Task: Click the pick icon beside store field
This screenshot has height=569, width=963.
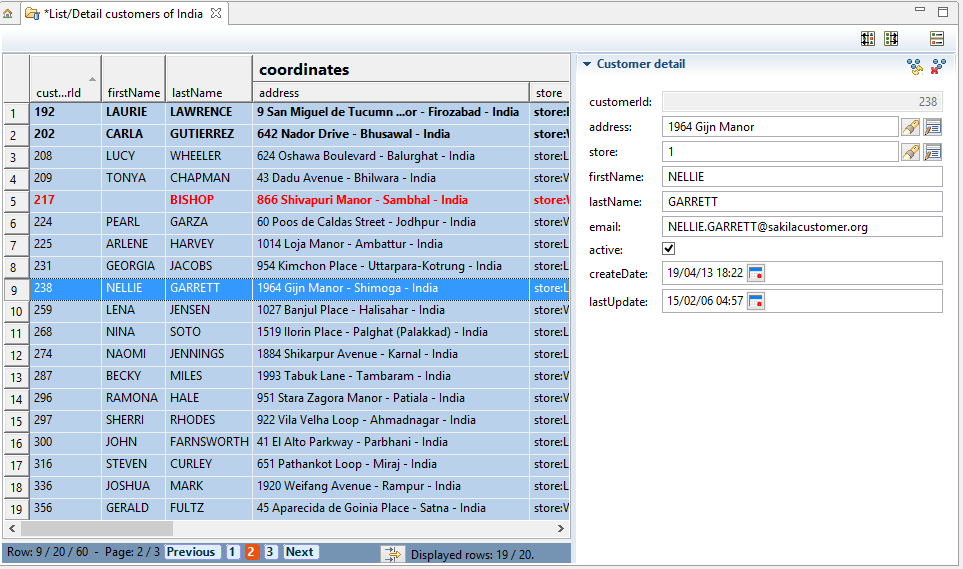Action: tap(910, 152)
